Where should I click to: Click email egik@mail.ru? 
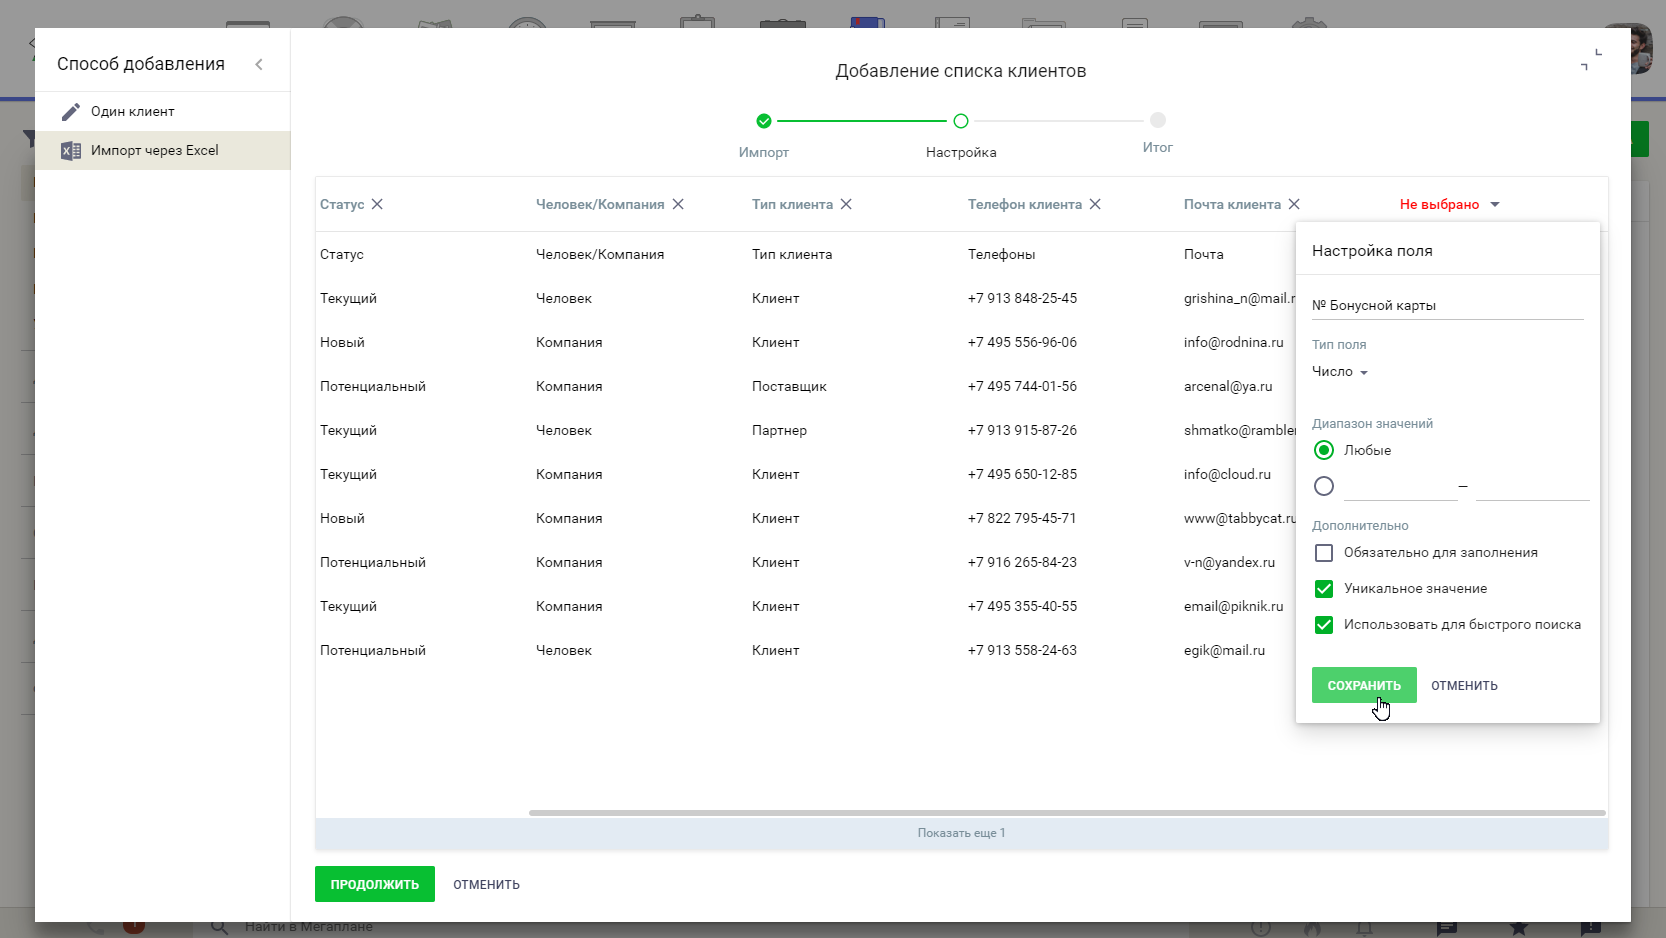[x=1224, y=650]
